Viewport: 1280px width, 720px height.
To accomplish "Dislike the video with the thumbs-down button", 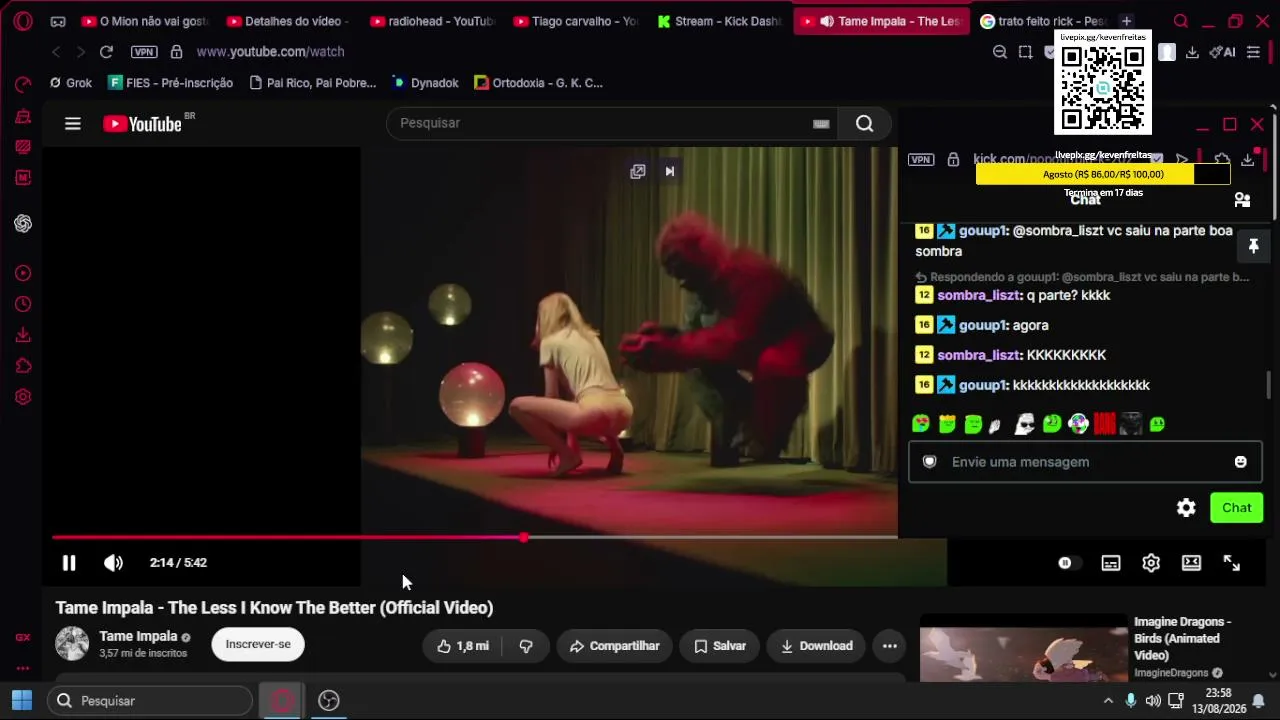I will pyautogui.click(x=526, y=646).
